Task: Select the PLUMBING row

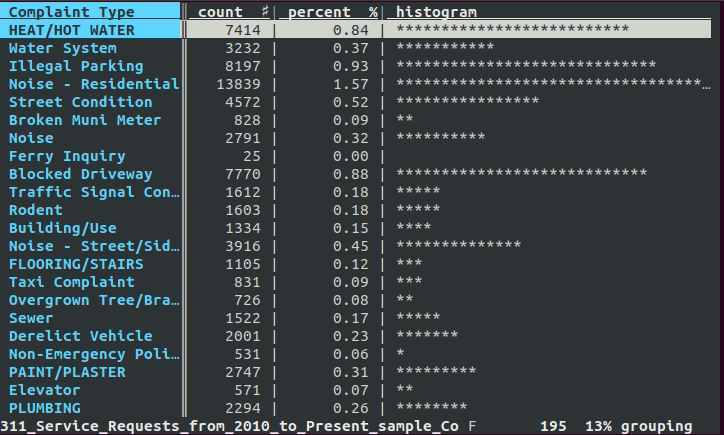Action: 356,408
